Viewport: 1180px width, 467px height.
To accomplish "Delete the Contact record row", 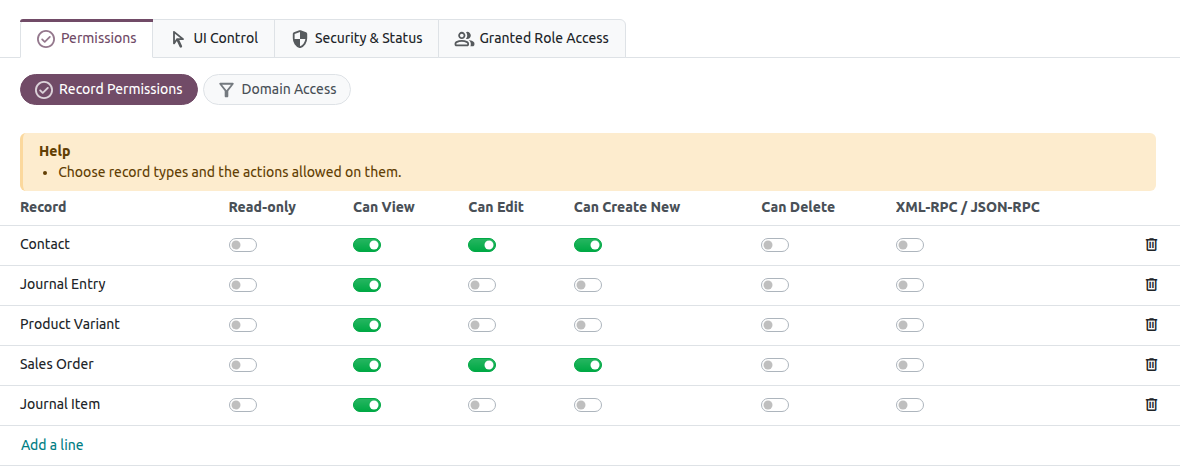I will [x=1151, y=245].
